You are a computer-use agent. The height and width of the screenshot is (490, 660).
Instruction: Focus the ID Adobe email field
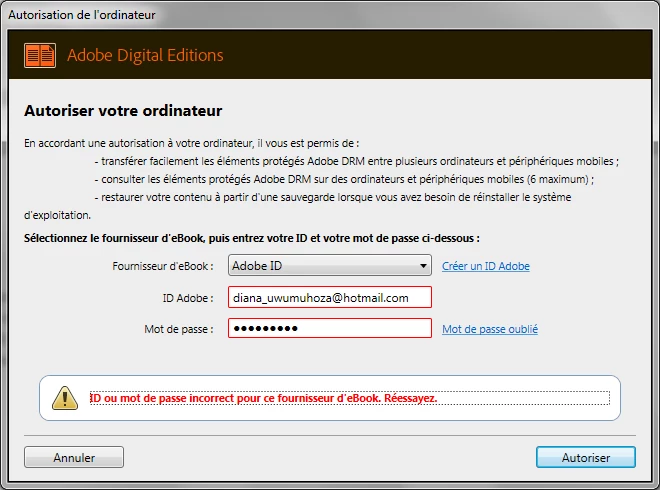[x=330, y=297]
